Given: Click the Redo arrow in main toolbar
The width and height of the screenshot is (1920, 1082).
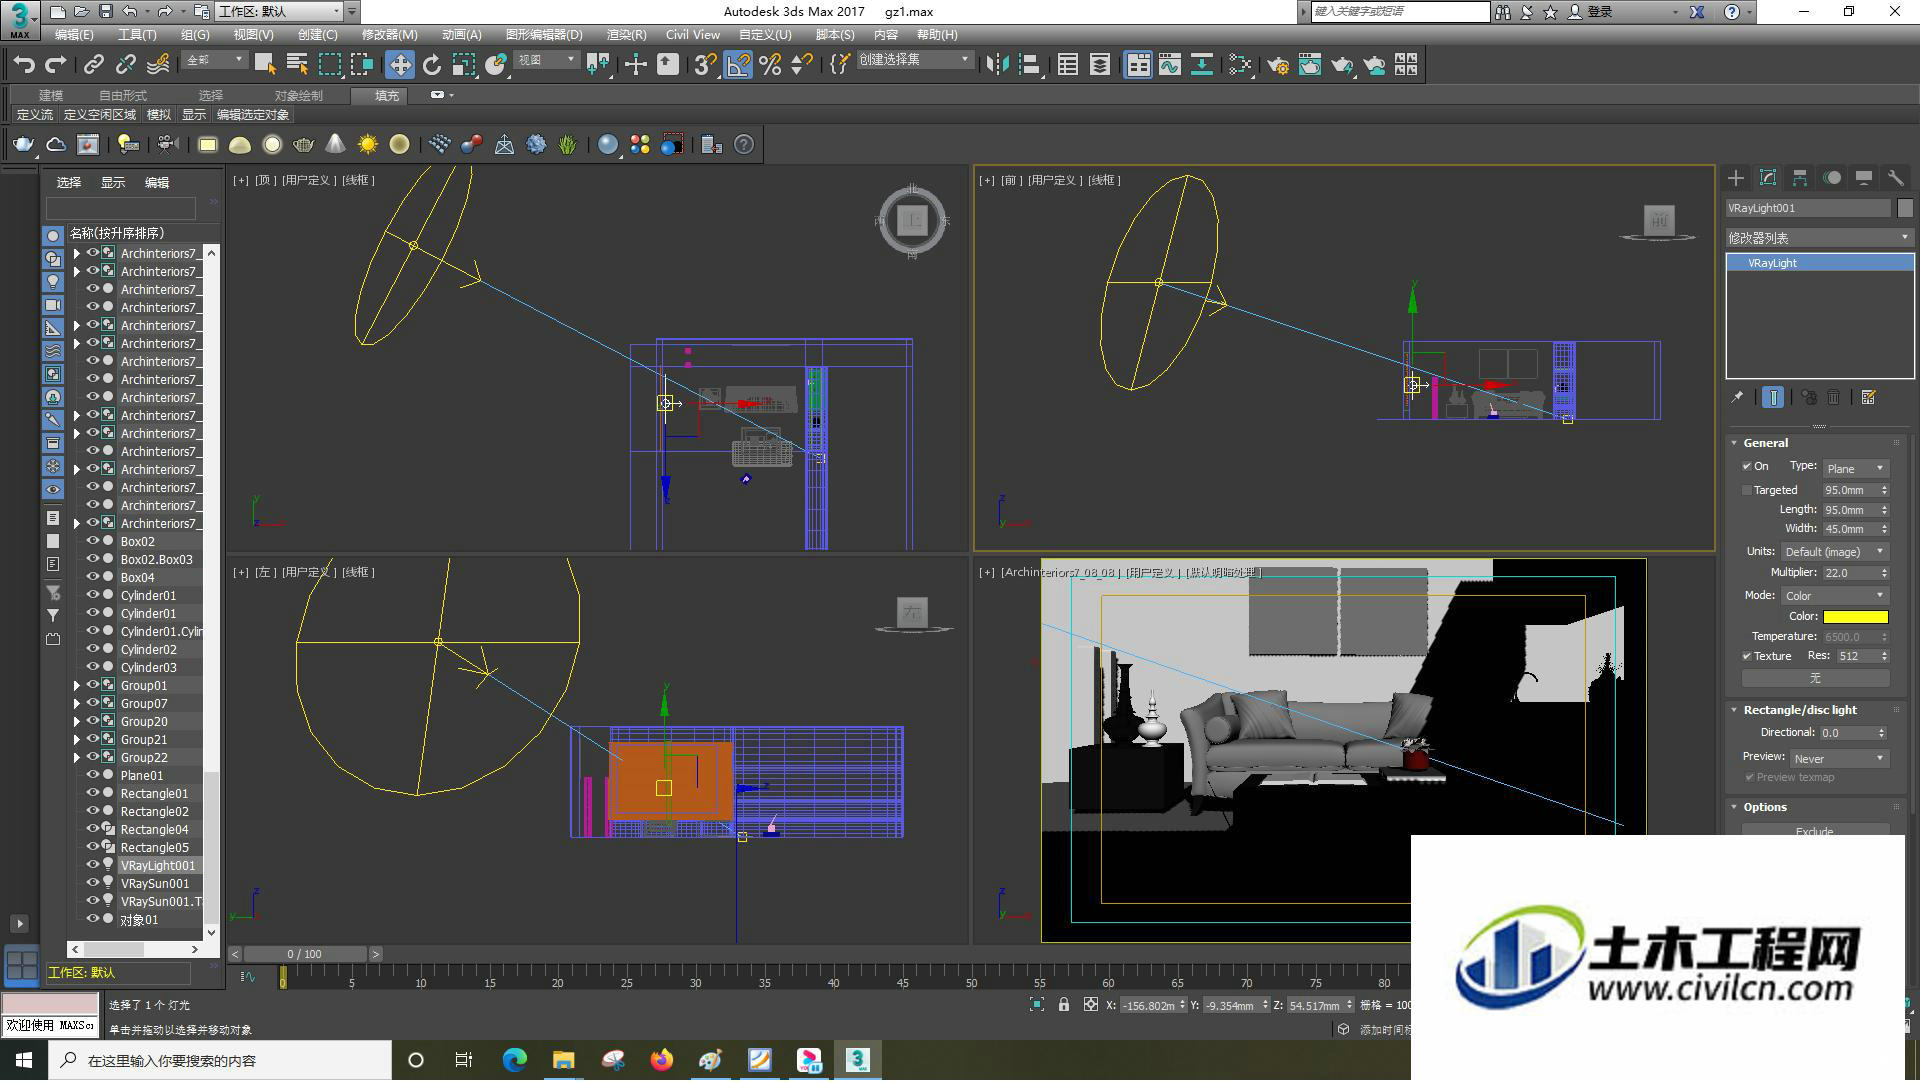Looking at the screenshot, I should tap(56, 65).
